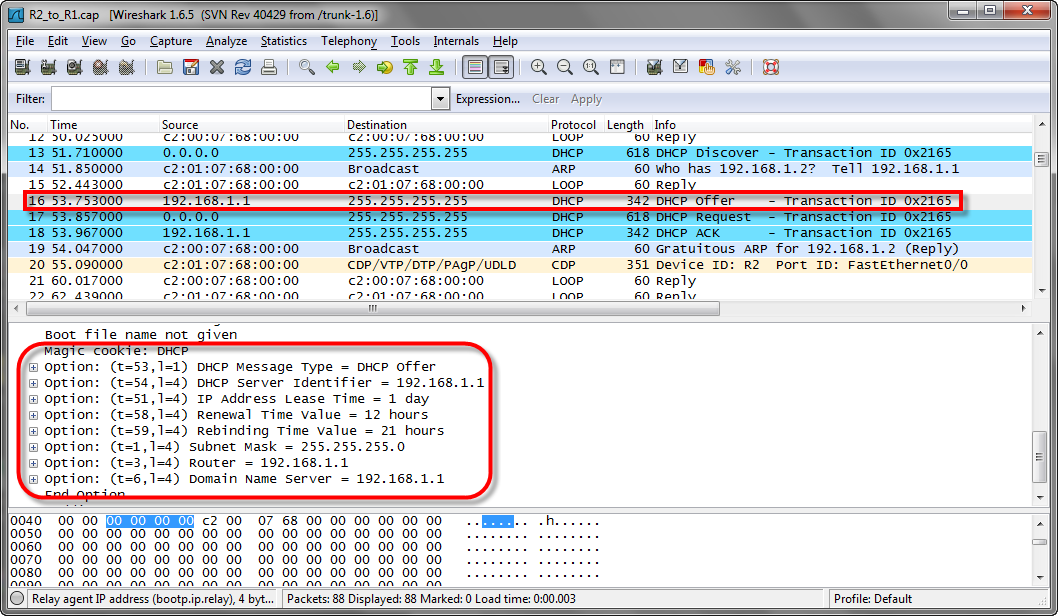Click the Apply filter button
1058x616 pixels.
pyautogui.click(x=586, y=99)
